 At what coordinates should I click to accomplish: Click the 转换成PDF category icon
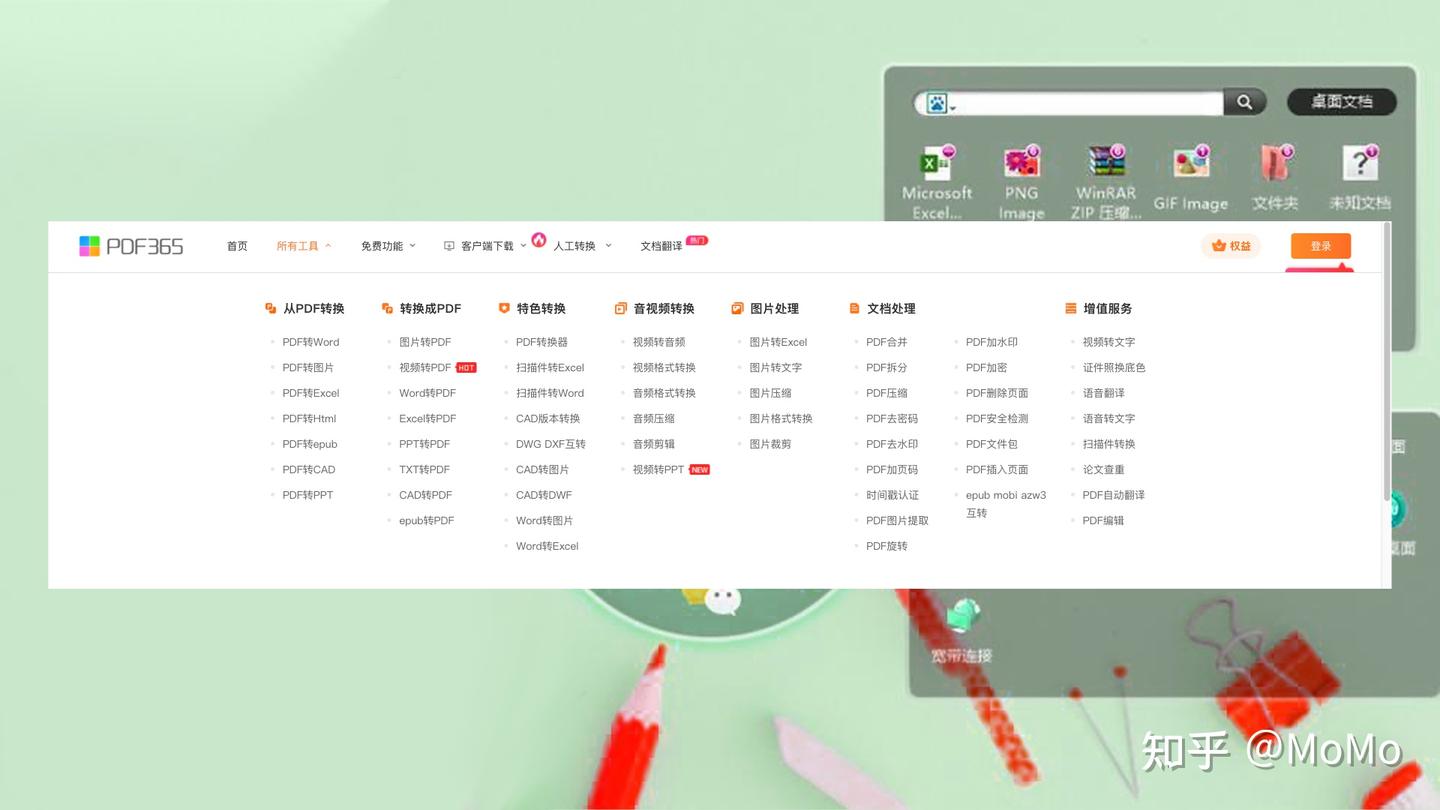tap(387, 309)
